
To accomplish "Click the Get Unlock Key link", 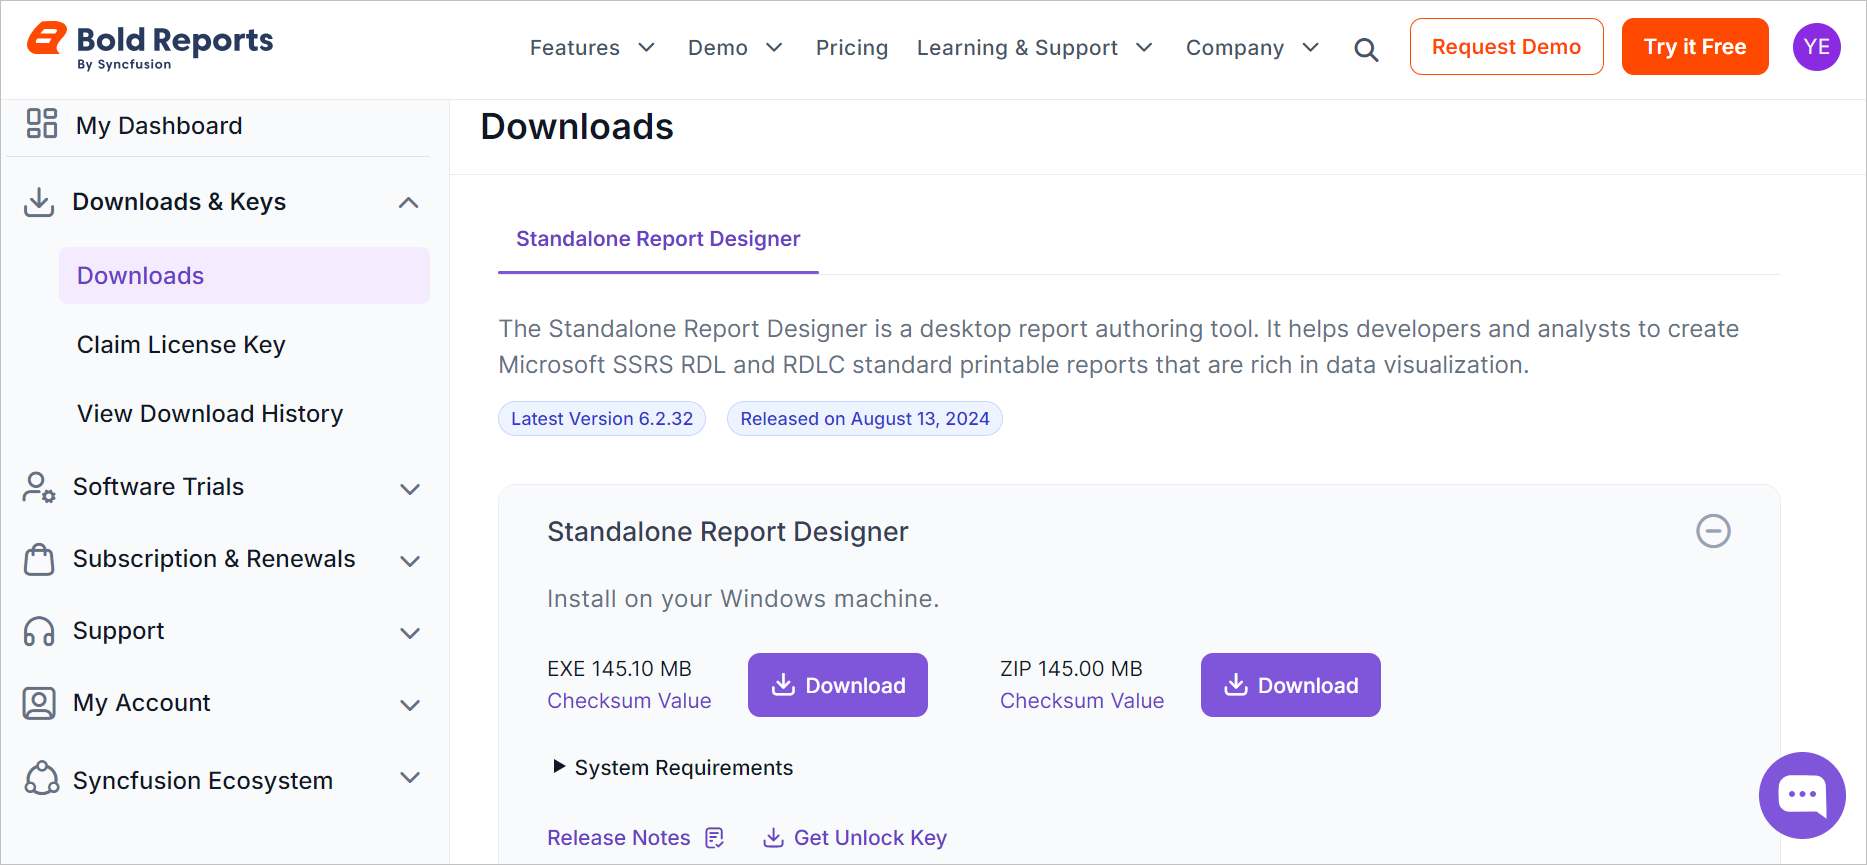I will pos(870,838).
